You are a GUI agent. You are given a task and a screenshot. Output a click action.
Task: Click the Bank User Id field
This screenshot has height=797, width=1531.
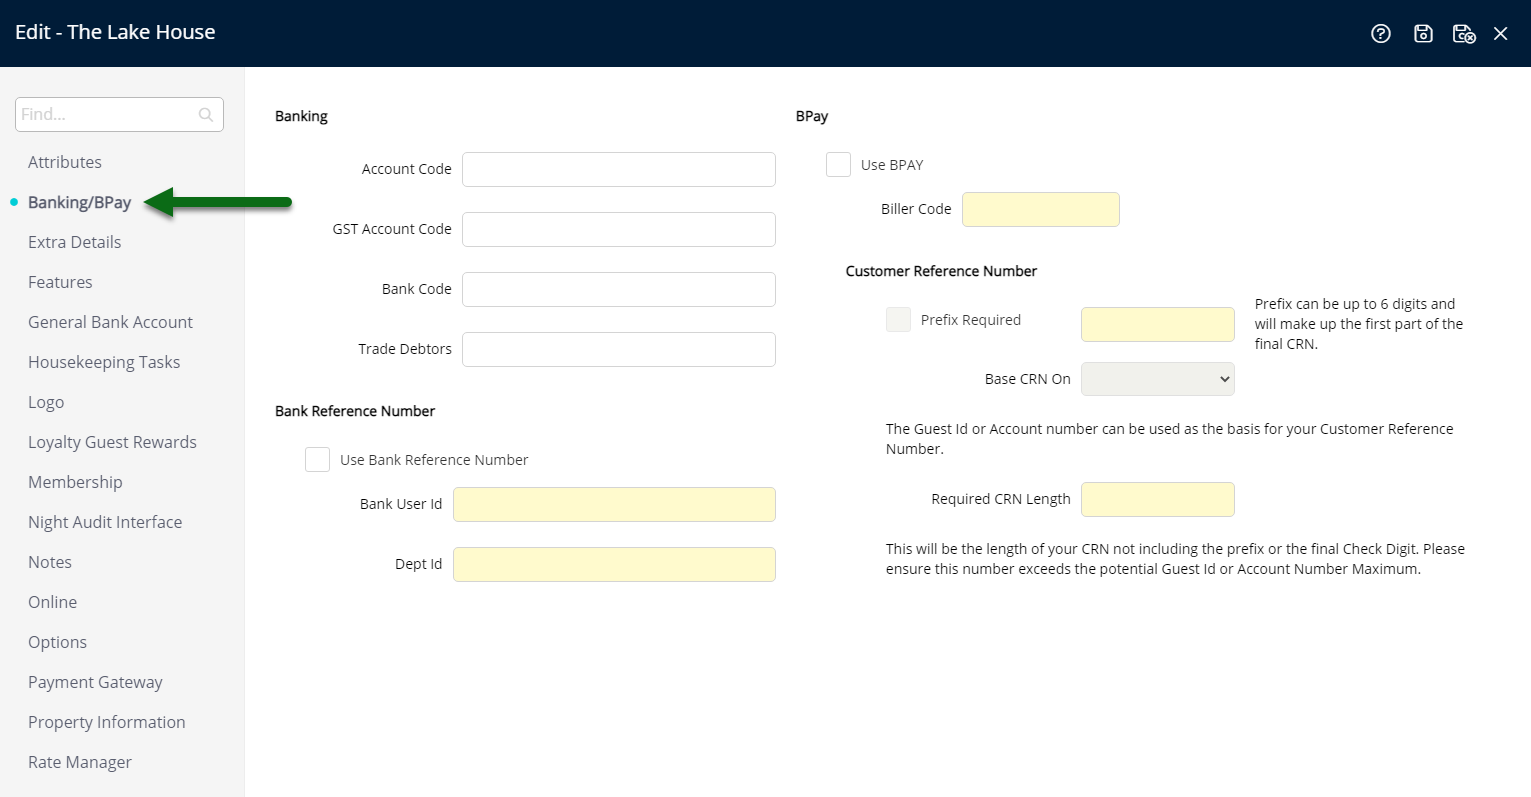(x=614, y=504)
